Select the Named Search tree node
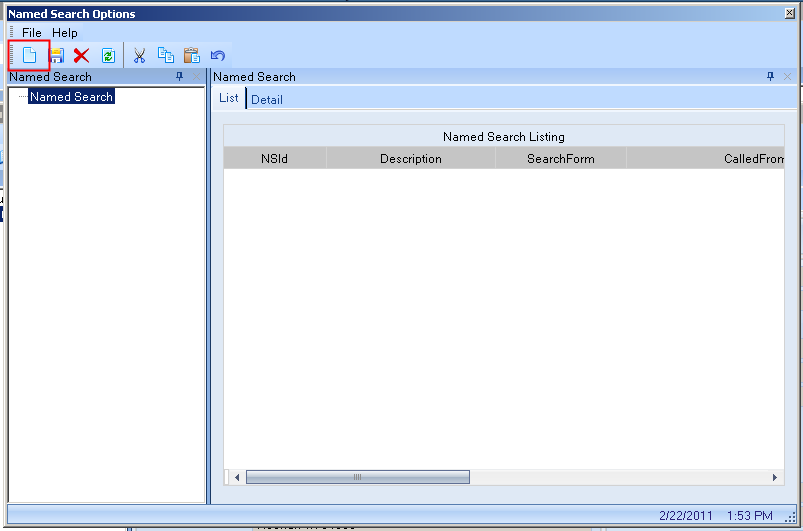803x531 pixels. (x=71, y=96)
